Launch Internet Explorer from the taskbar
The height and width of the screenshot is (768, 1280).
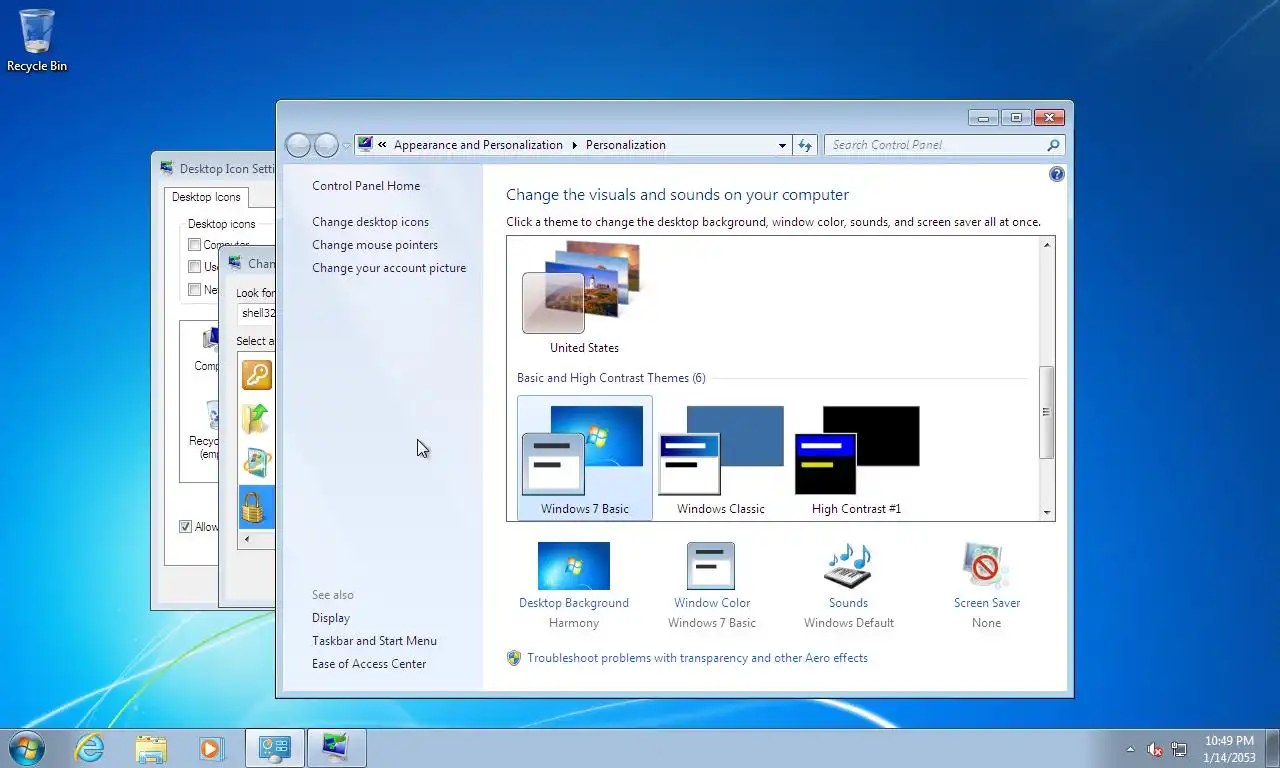90,748
